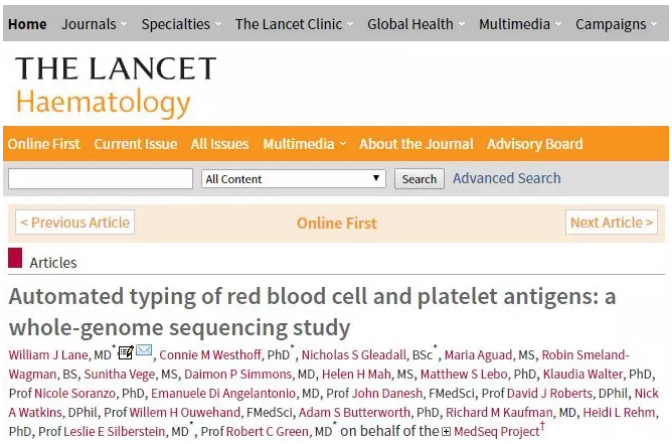Select the Current Issue tab
Image resolution: width=672 pixels, height=444 pixels.
pyautogui.click(x=135, y=144)
